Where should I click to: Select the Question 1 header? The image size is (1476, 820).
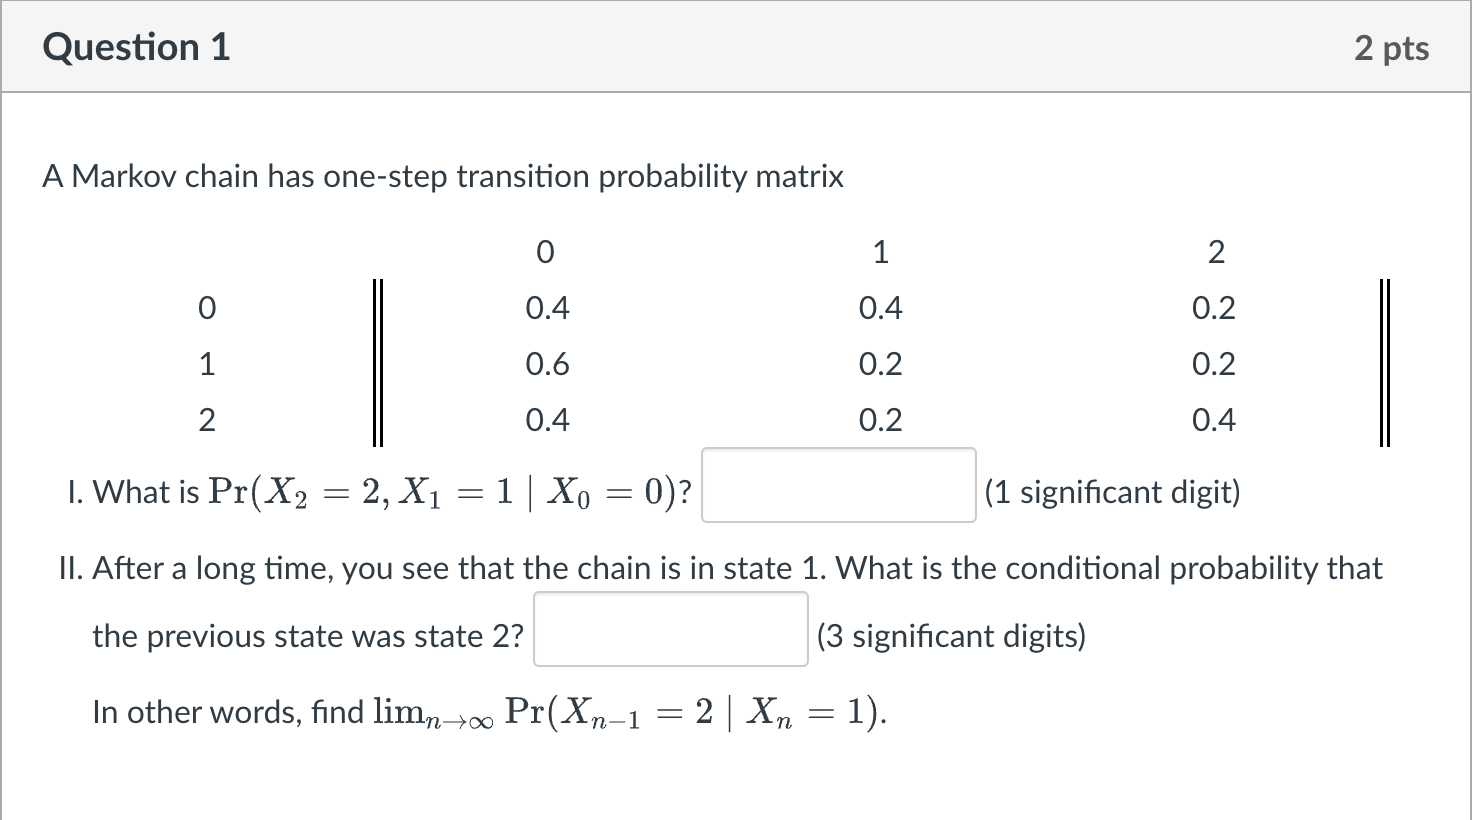click(x=136, y=47)
